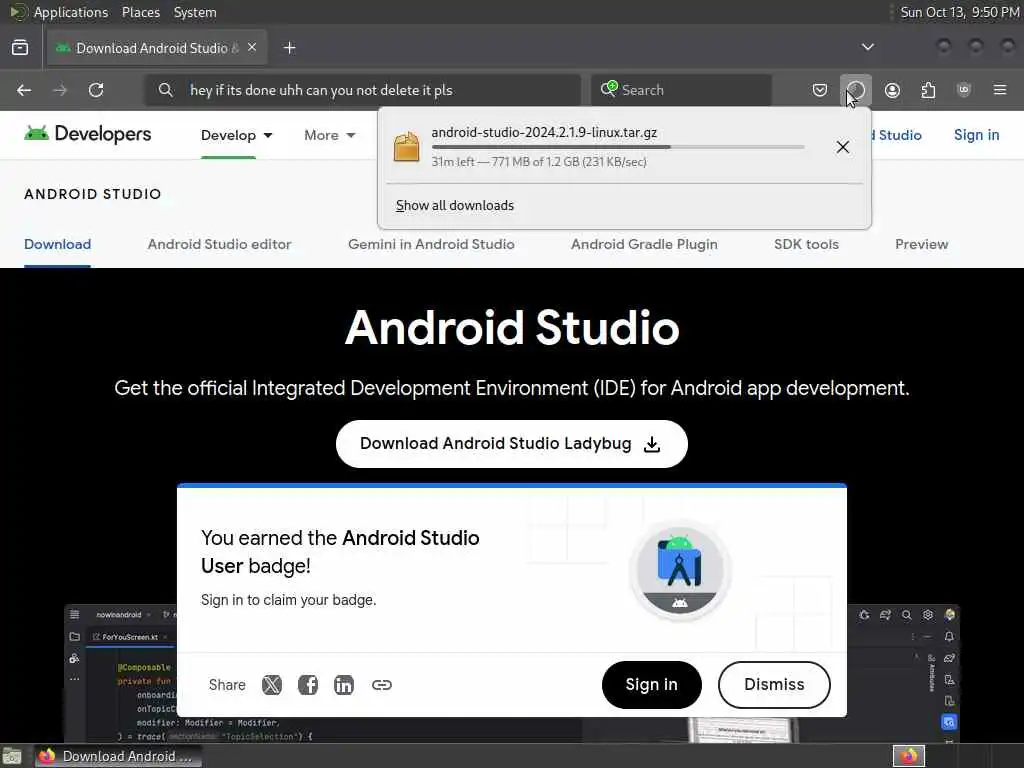Open the Firefox View icon
1024x768 pixels.
click(20, 48)
